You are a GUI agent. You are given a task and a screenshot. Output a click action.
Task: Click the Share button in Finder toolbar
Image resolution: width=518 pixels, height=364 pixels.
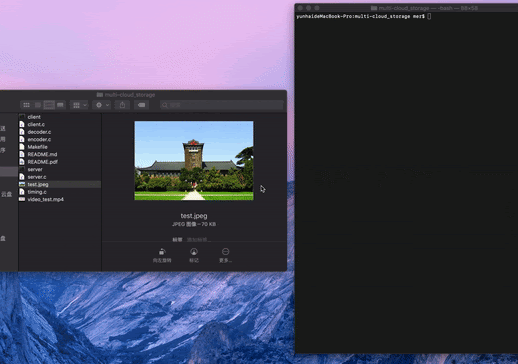click(122, 105)
